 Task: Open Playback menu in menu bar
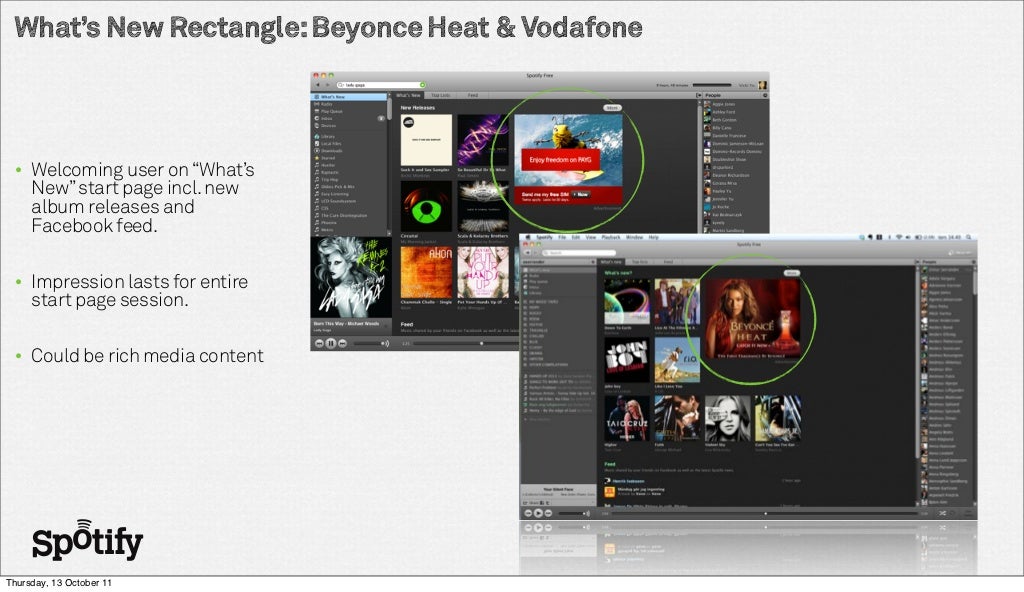(611, 237)
